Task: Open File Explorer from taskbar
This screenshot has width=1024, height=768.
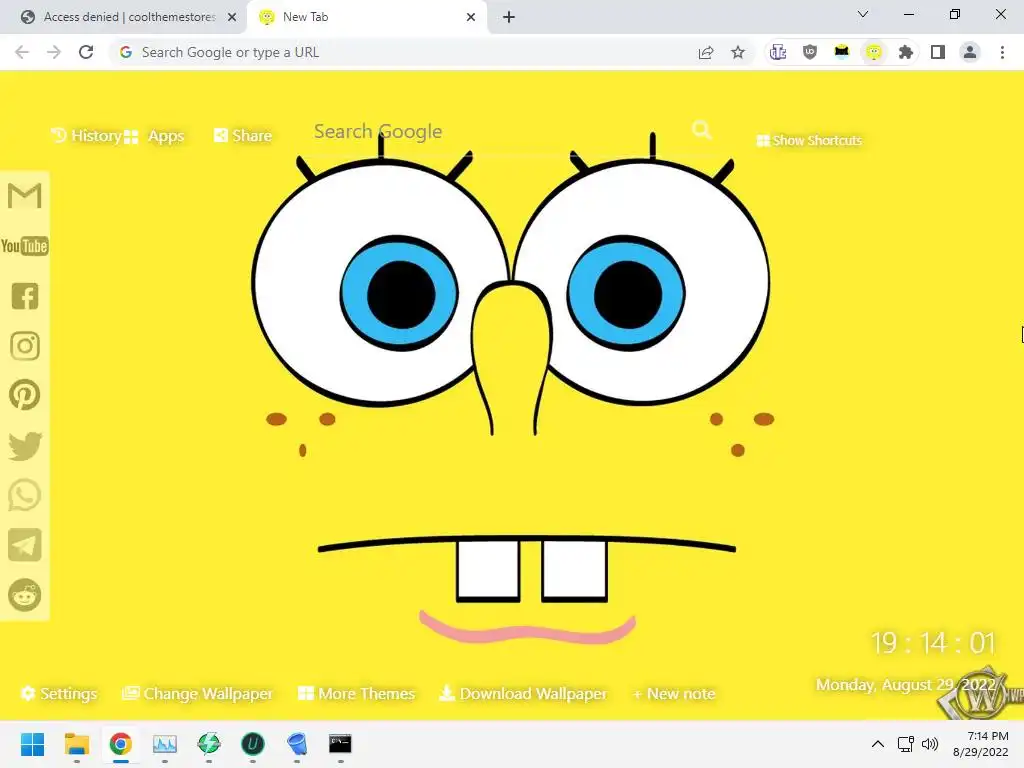Action: click(x=77, y=744)
